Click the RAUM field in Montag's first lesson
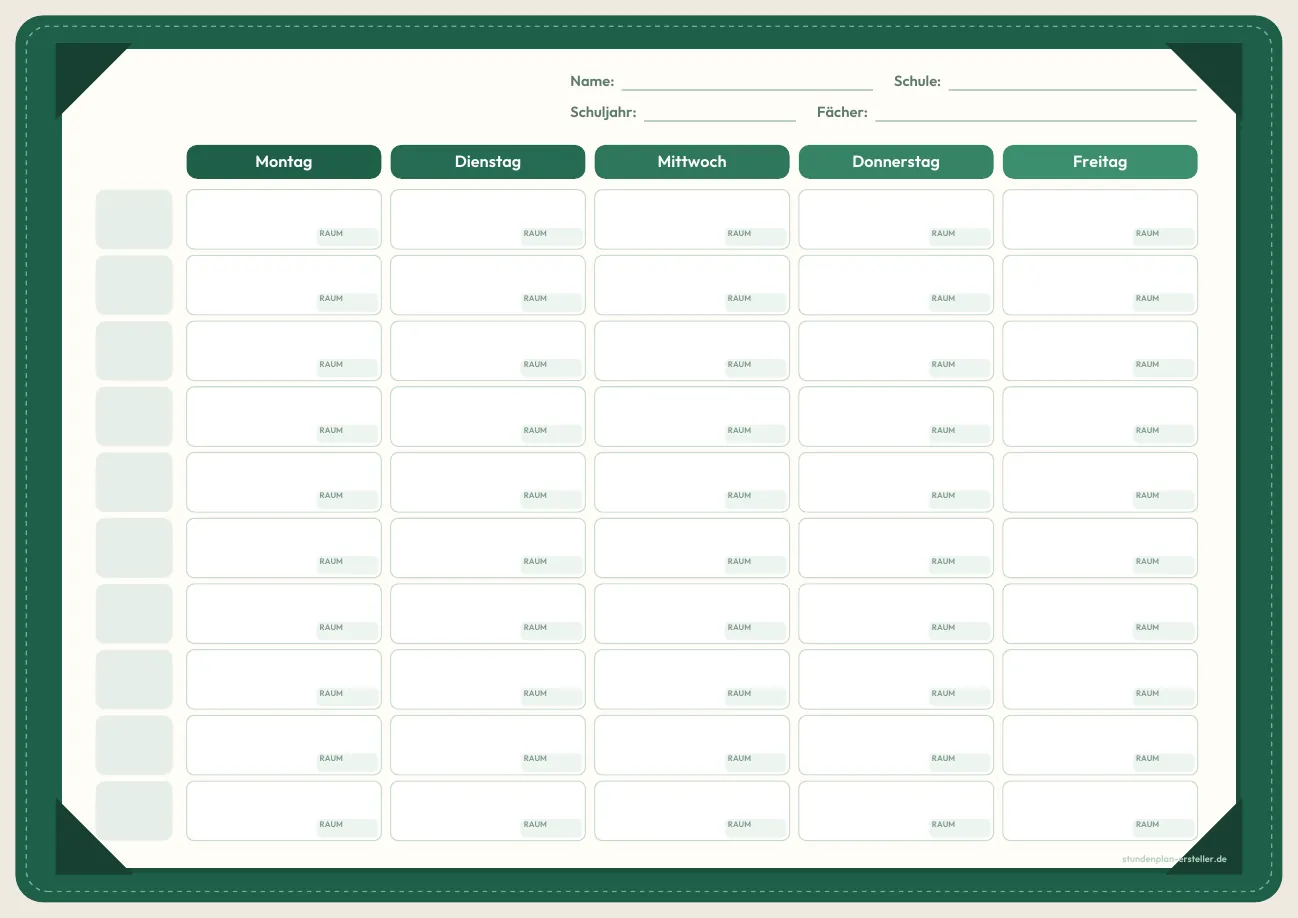The image size is (1298, 918). pos(348,236)
